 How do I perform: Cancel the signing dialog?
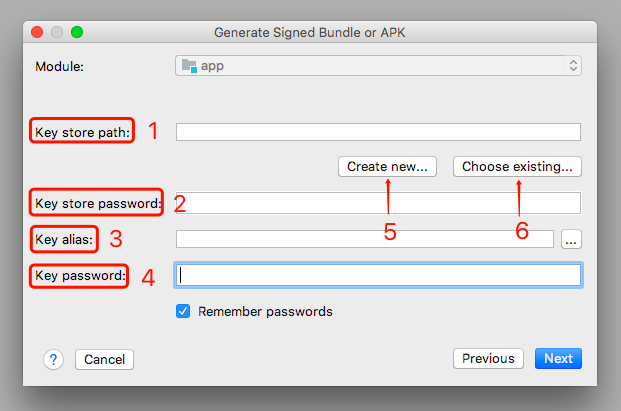tap(104, 359)
